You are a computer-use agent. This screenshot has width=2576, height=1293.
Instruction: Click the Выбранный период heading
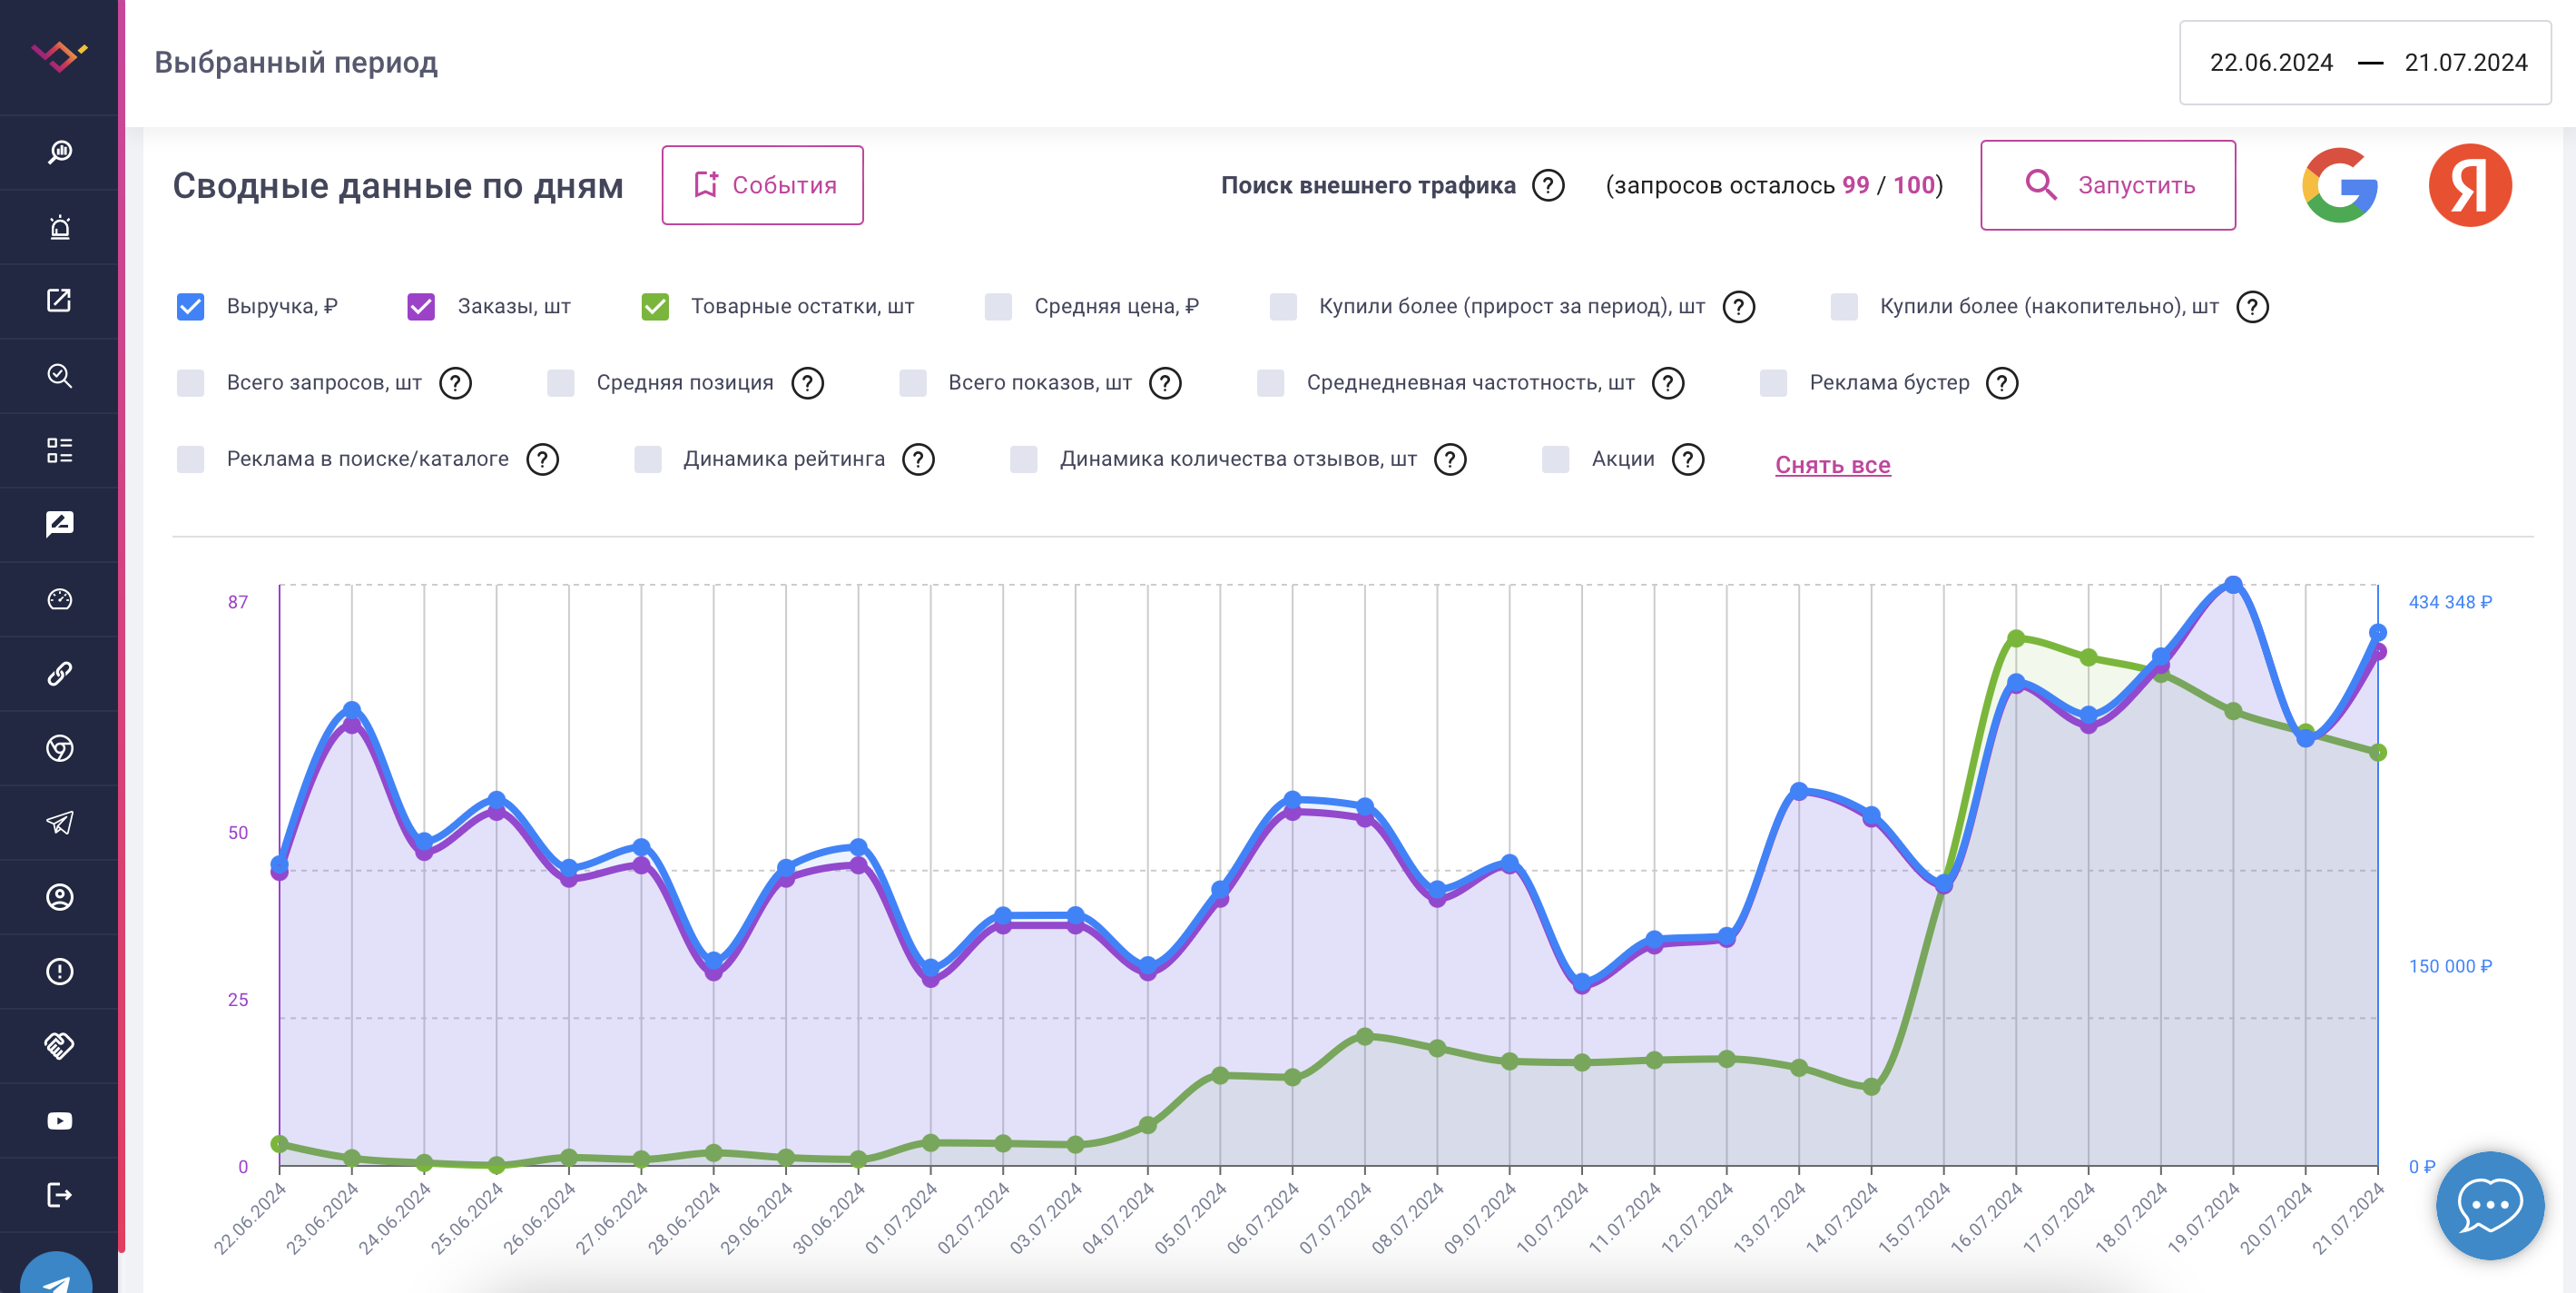click(296, 63)
